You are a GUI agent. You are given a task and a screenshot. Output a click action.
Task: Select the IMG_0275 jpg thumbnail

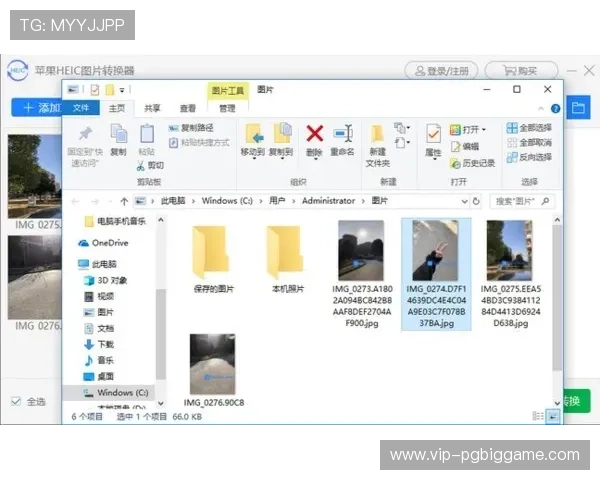510,251
